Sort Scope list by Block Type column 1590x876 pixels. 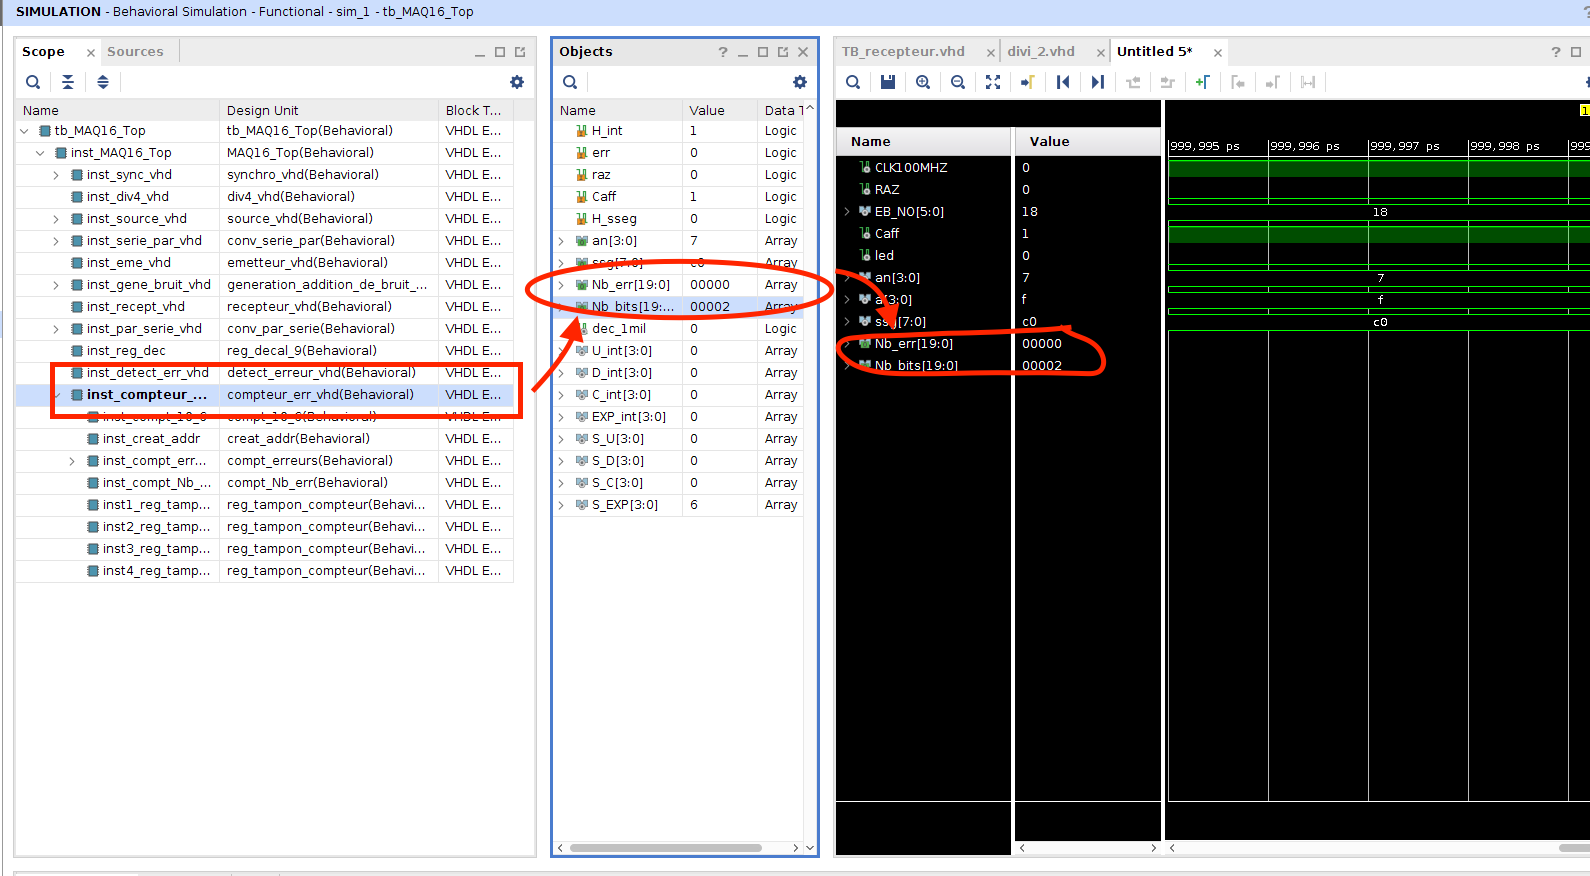click(x=476, y=111)
